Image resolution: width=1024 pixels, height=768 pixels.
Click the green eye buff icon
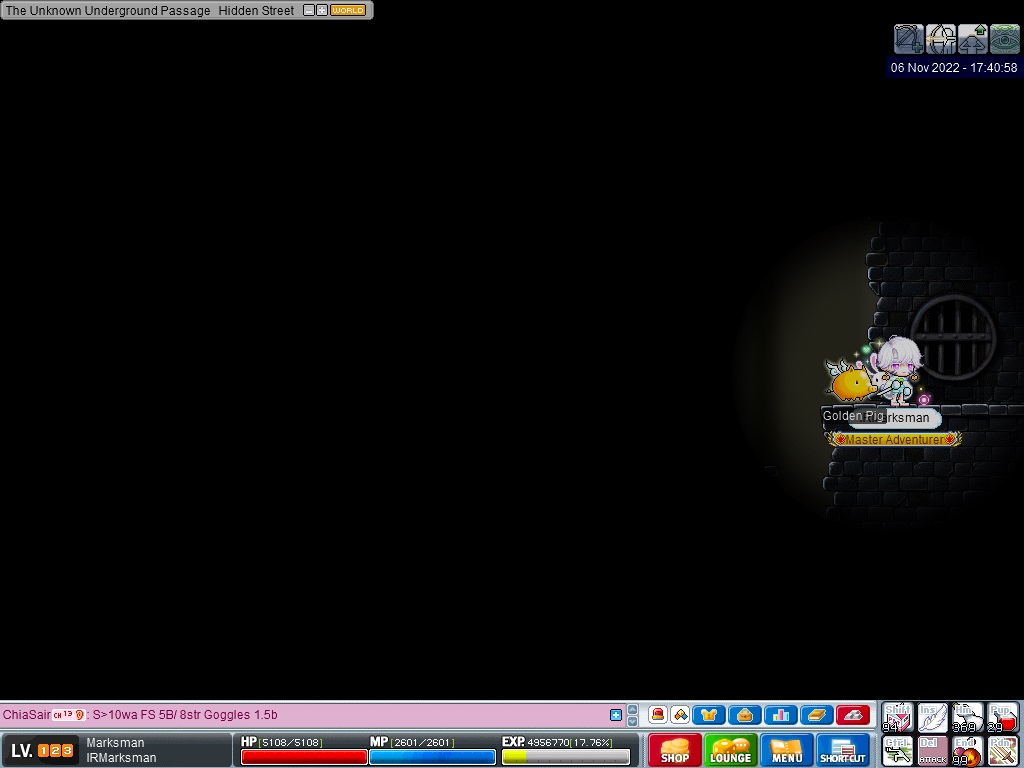point(1004,39)
